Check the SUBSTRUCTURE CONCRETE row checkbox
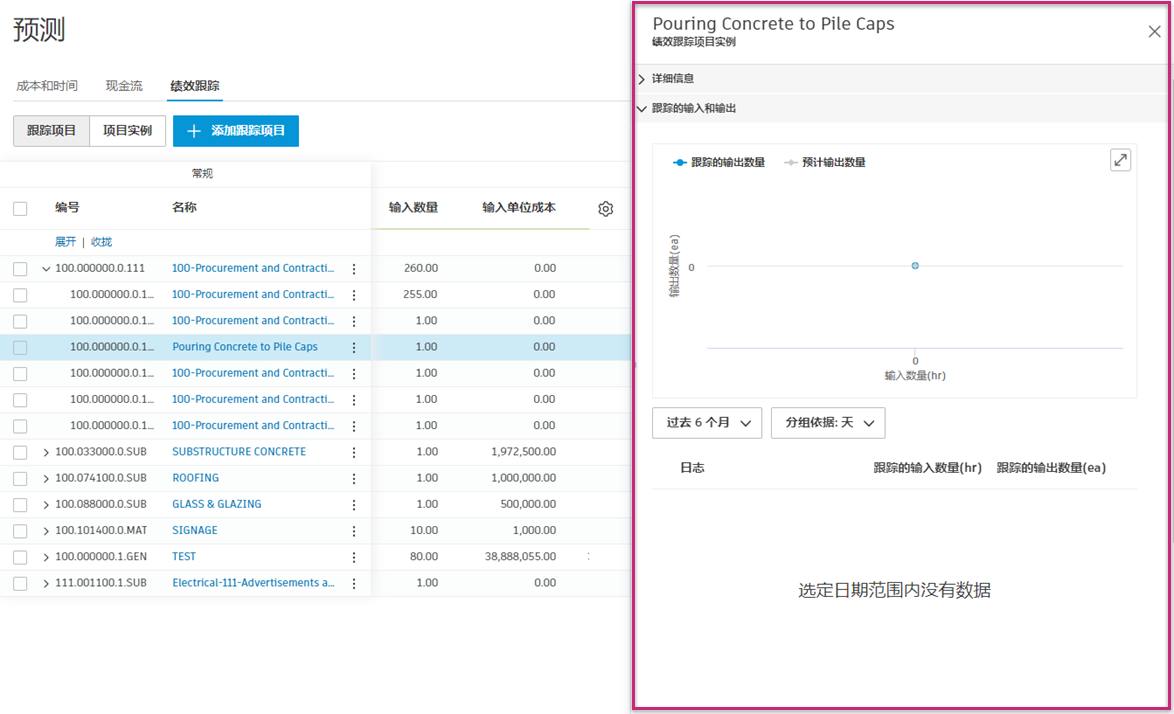 [20, 452]
